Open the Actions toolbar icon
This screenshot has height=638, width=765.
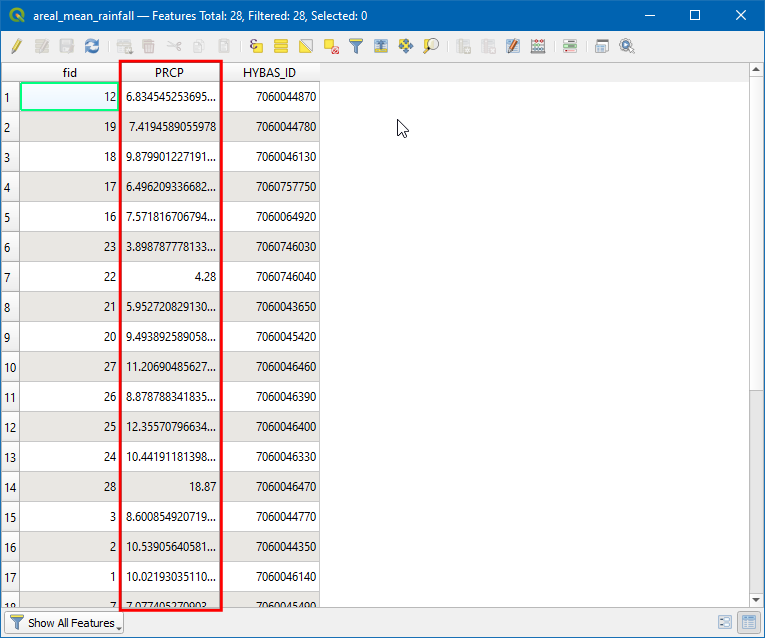[627, 46]
